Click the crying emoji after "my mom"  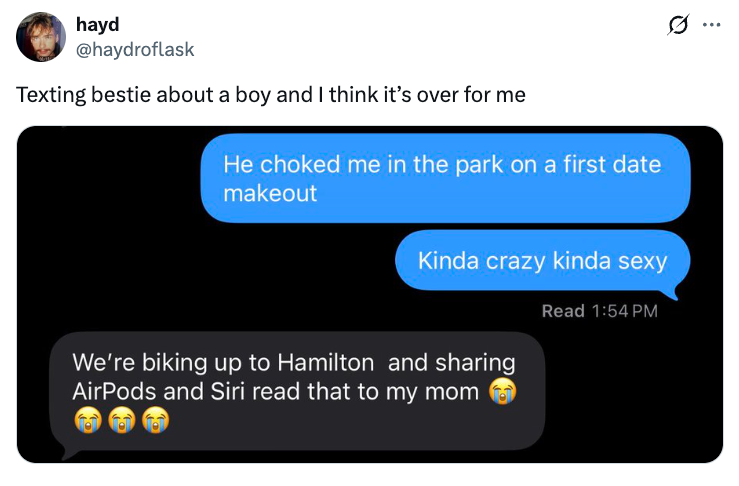(x=502, y=391)
